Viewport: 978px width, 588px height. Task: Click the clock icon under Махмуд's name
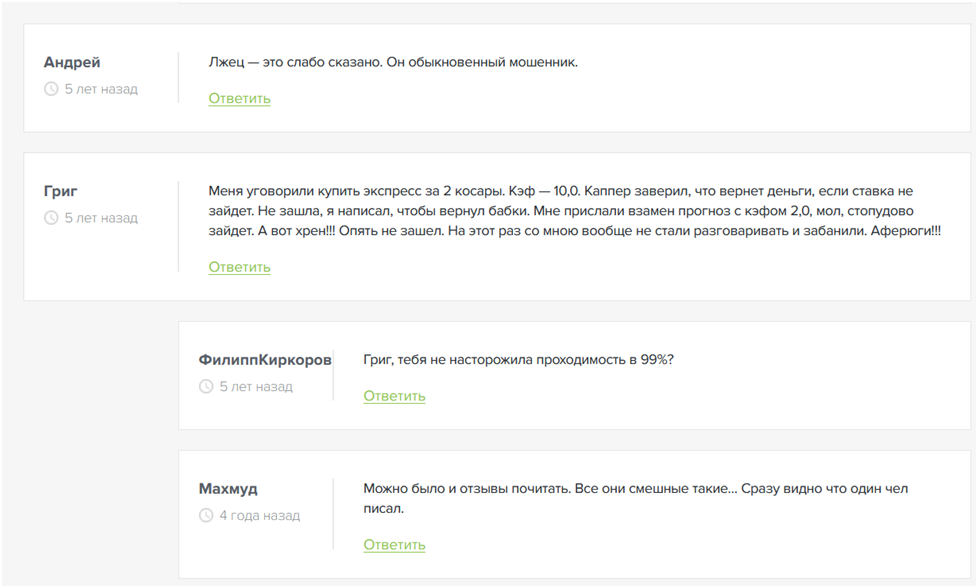pyautogui.click(x=206, y=516)
